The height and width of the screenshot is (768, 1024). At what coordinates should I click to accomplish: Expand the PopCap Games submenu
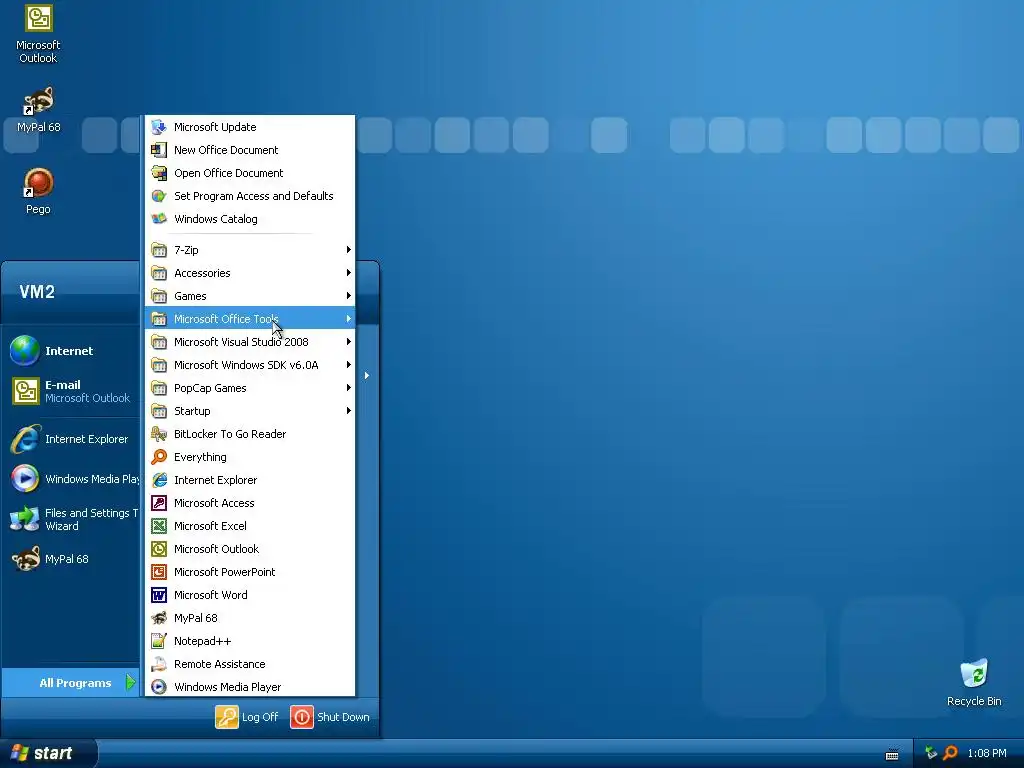pos(250,388)
